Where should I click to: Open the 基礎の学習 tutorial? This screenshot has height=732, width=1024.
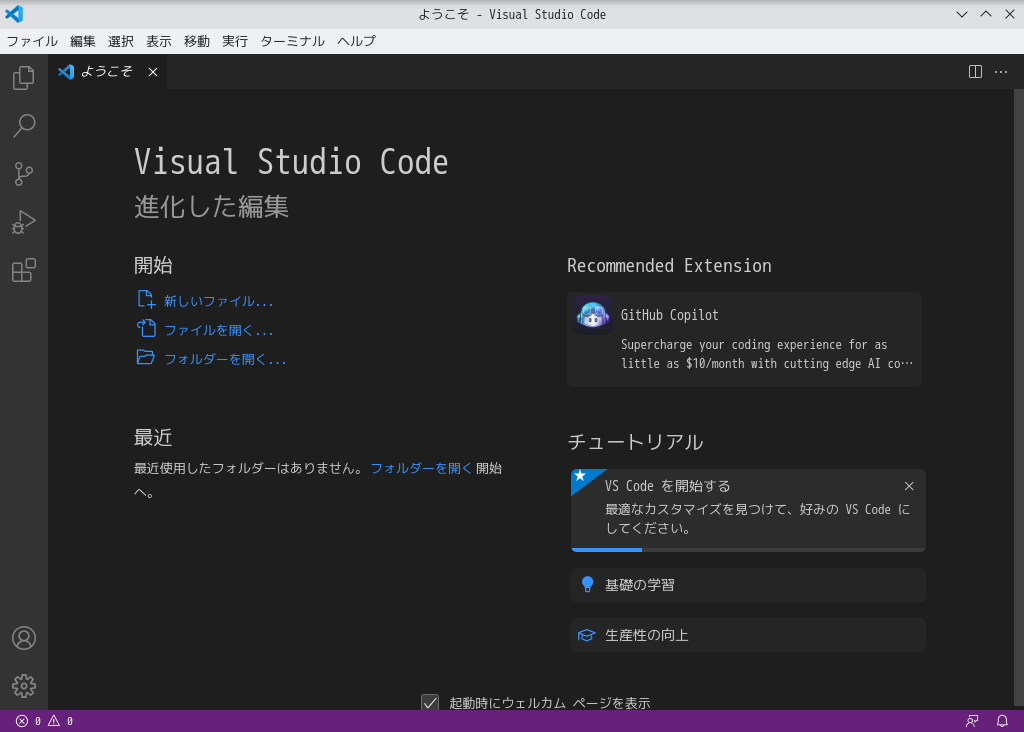coord(748,585)
